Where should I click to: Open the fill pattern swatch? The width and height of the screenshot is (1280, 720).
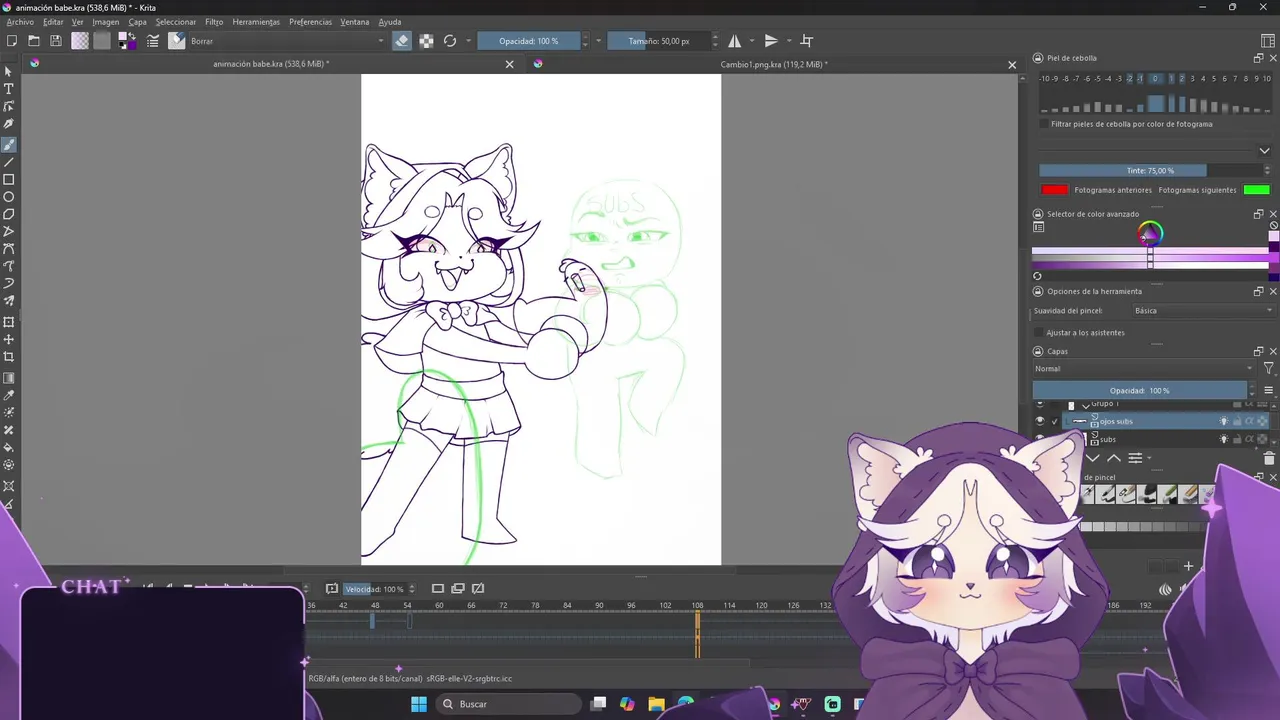click(x=102, y=41)
